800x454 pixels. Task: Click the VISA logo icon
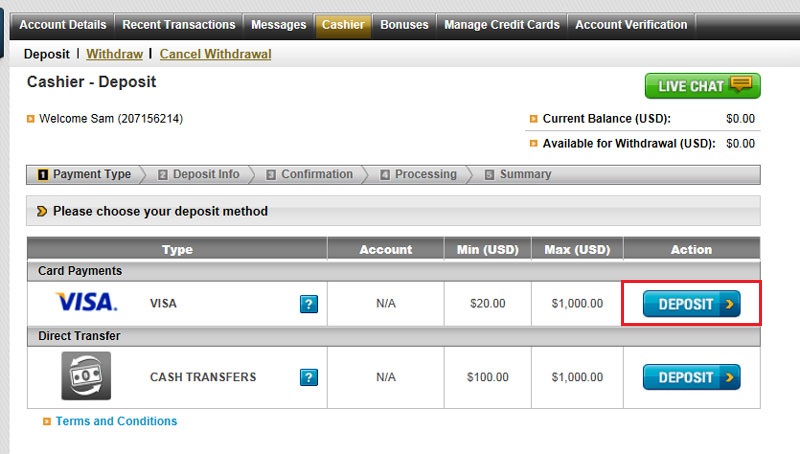tap(86, 303)
